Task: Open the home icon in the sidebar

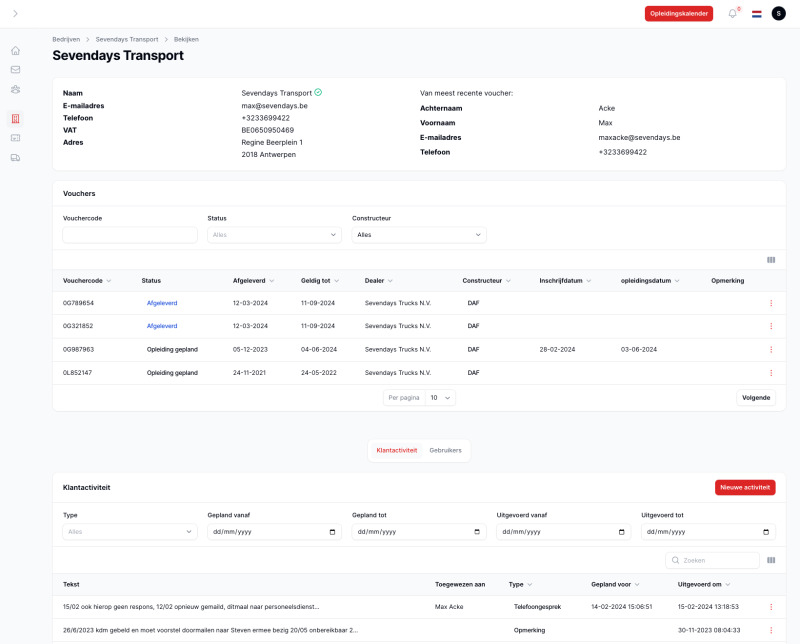Action: [x=15, y=50]
